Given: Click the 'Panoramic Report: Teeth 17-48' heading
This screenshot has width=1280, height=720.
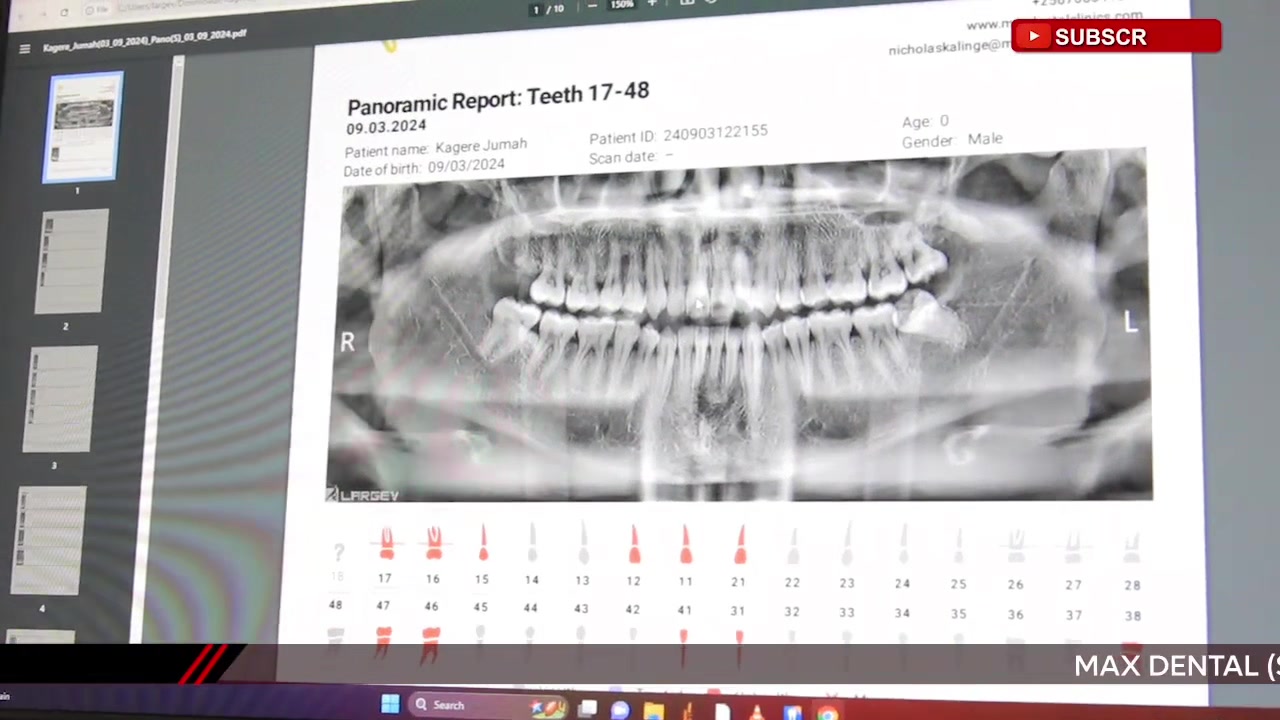Looking at the screenshot, I should tap(498, 97).
